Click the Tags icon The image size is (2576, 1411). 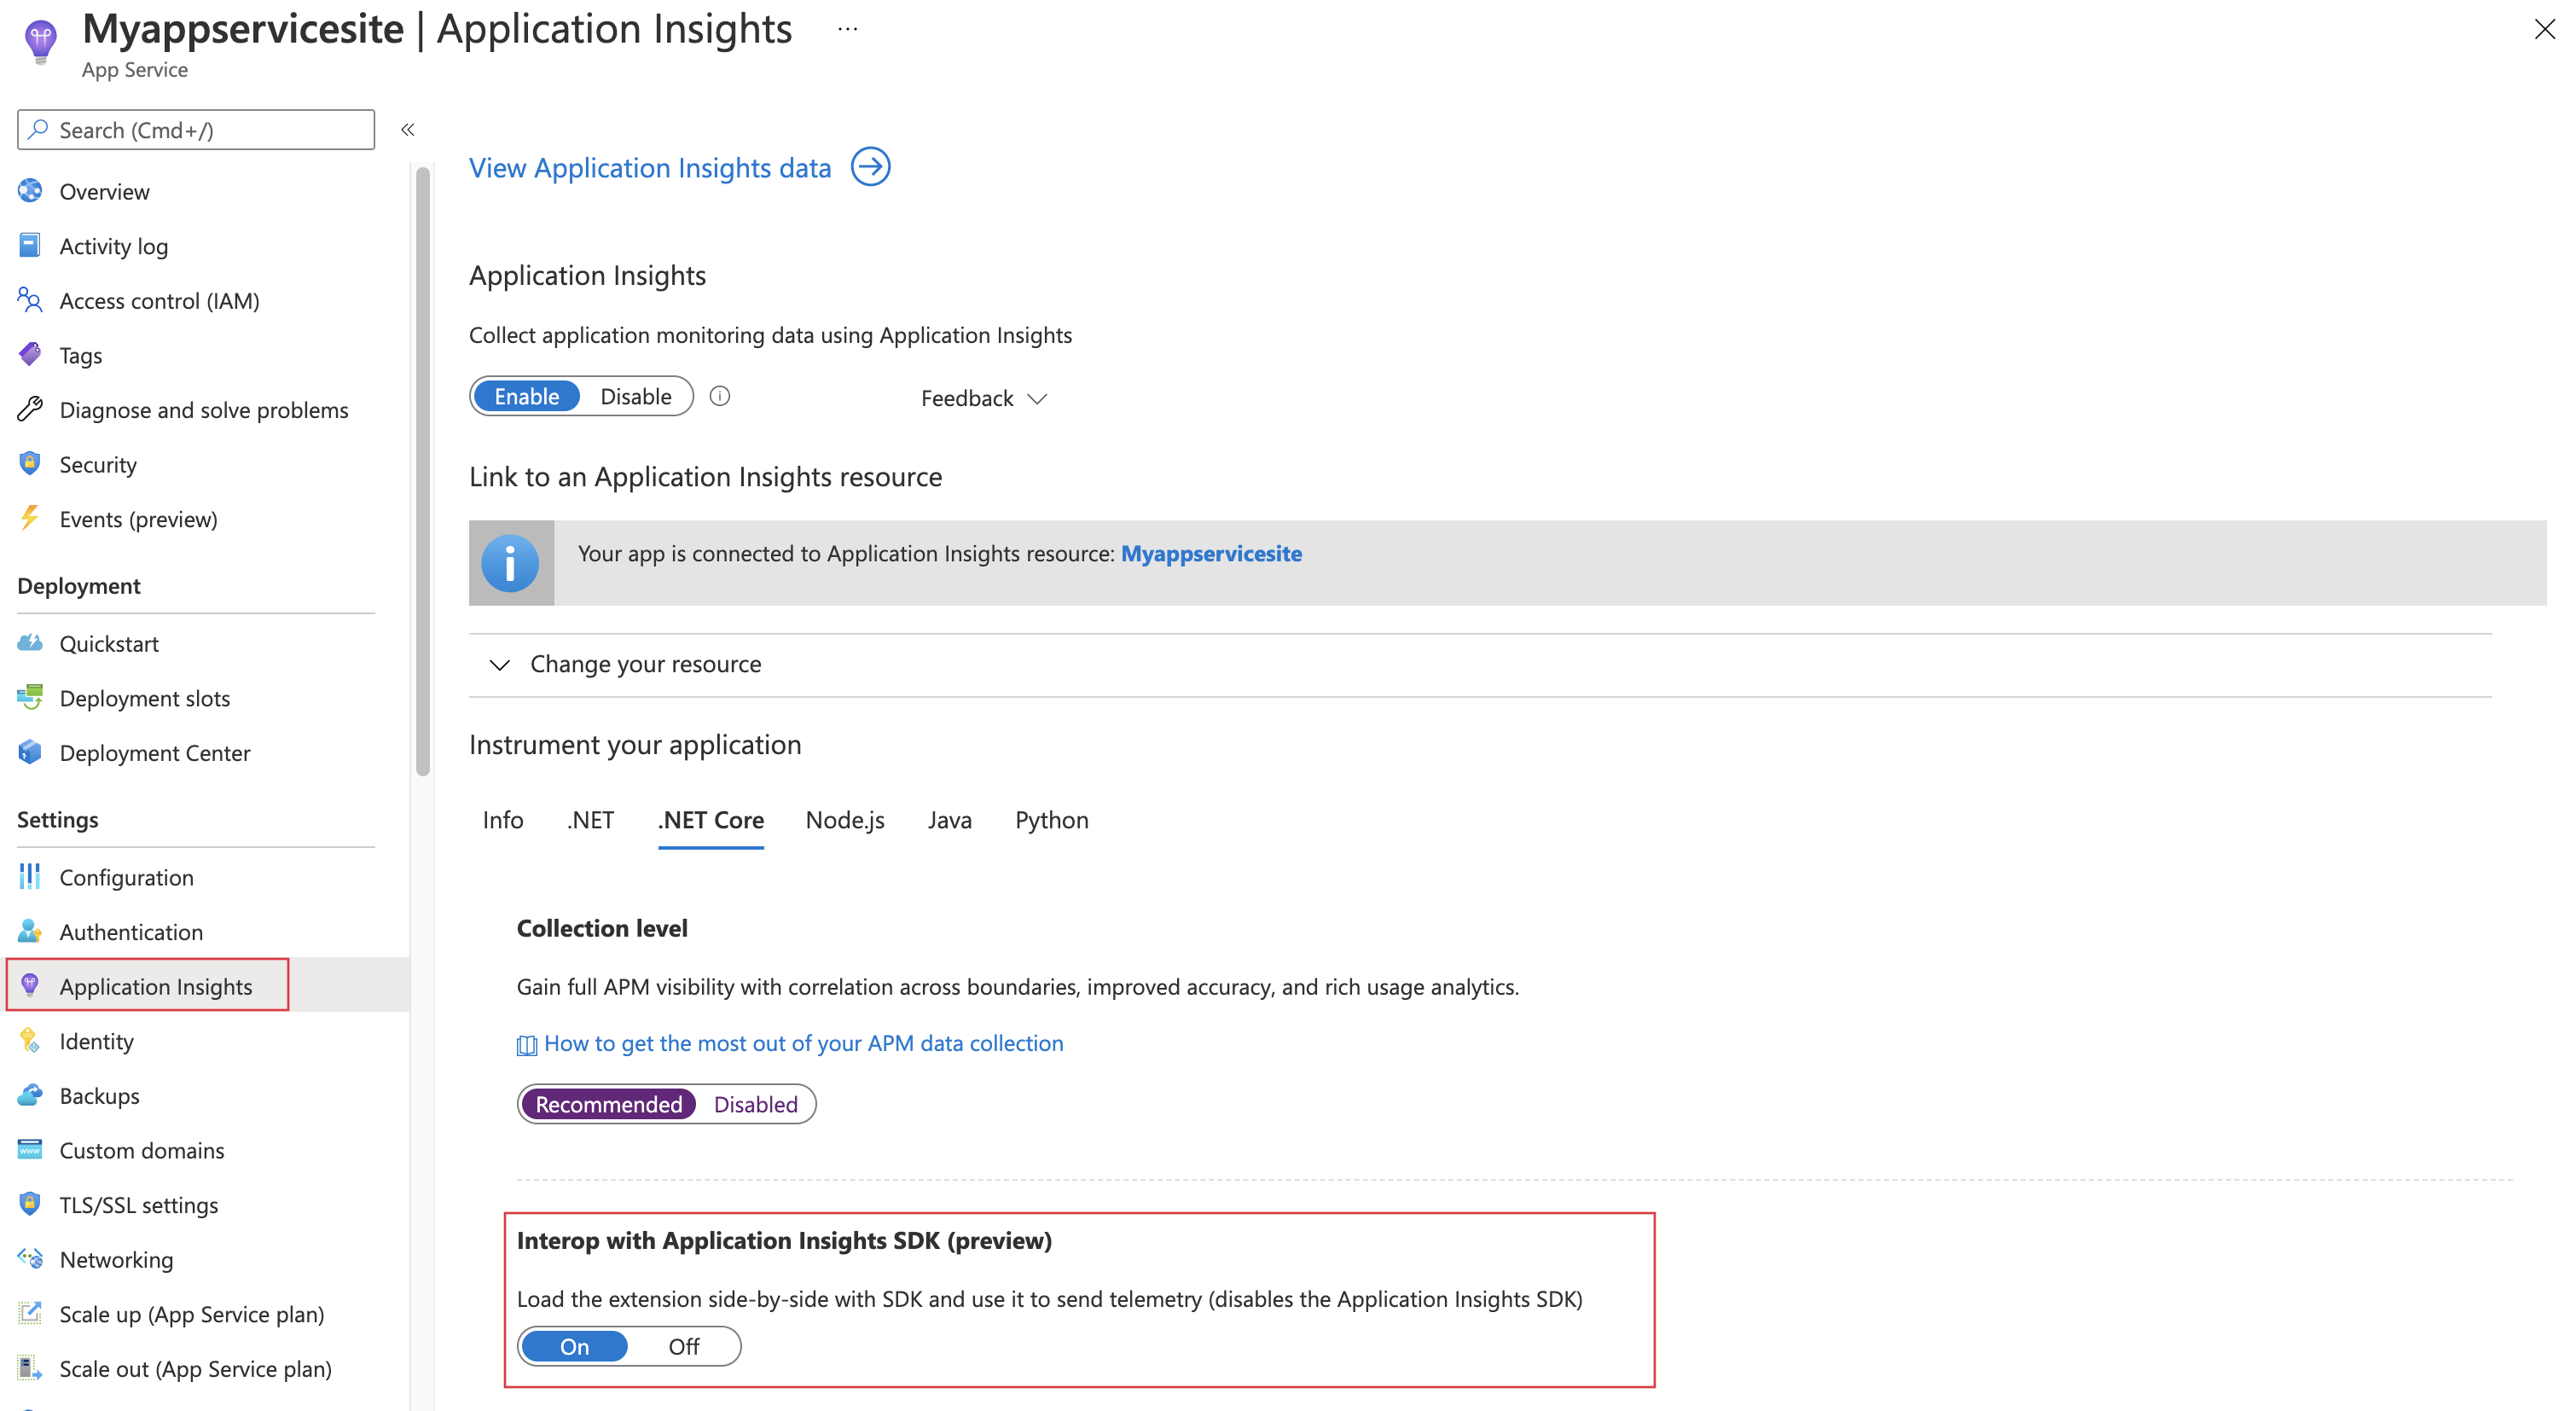point(32,355)
